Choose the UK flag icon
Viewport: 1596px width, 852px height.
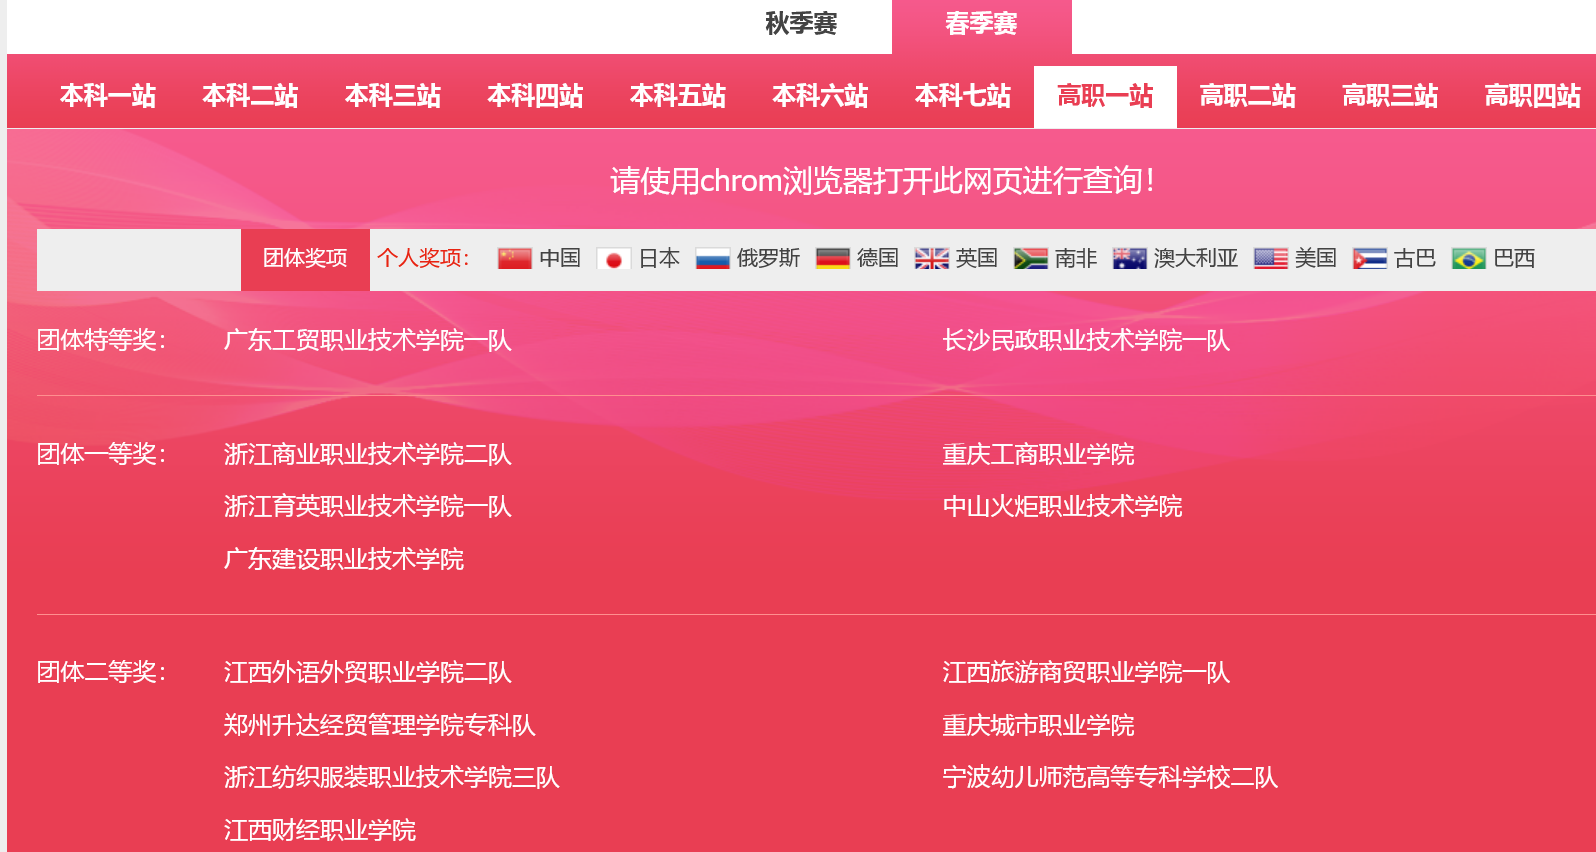[x=931, y=259]
